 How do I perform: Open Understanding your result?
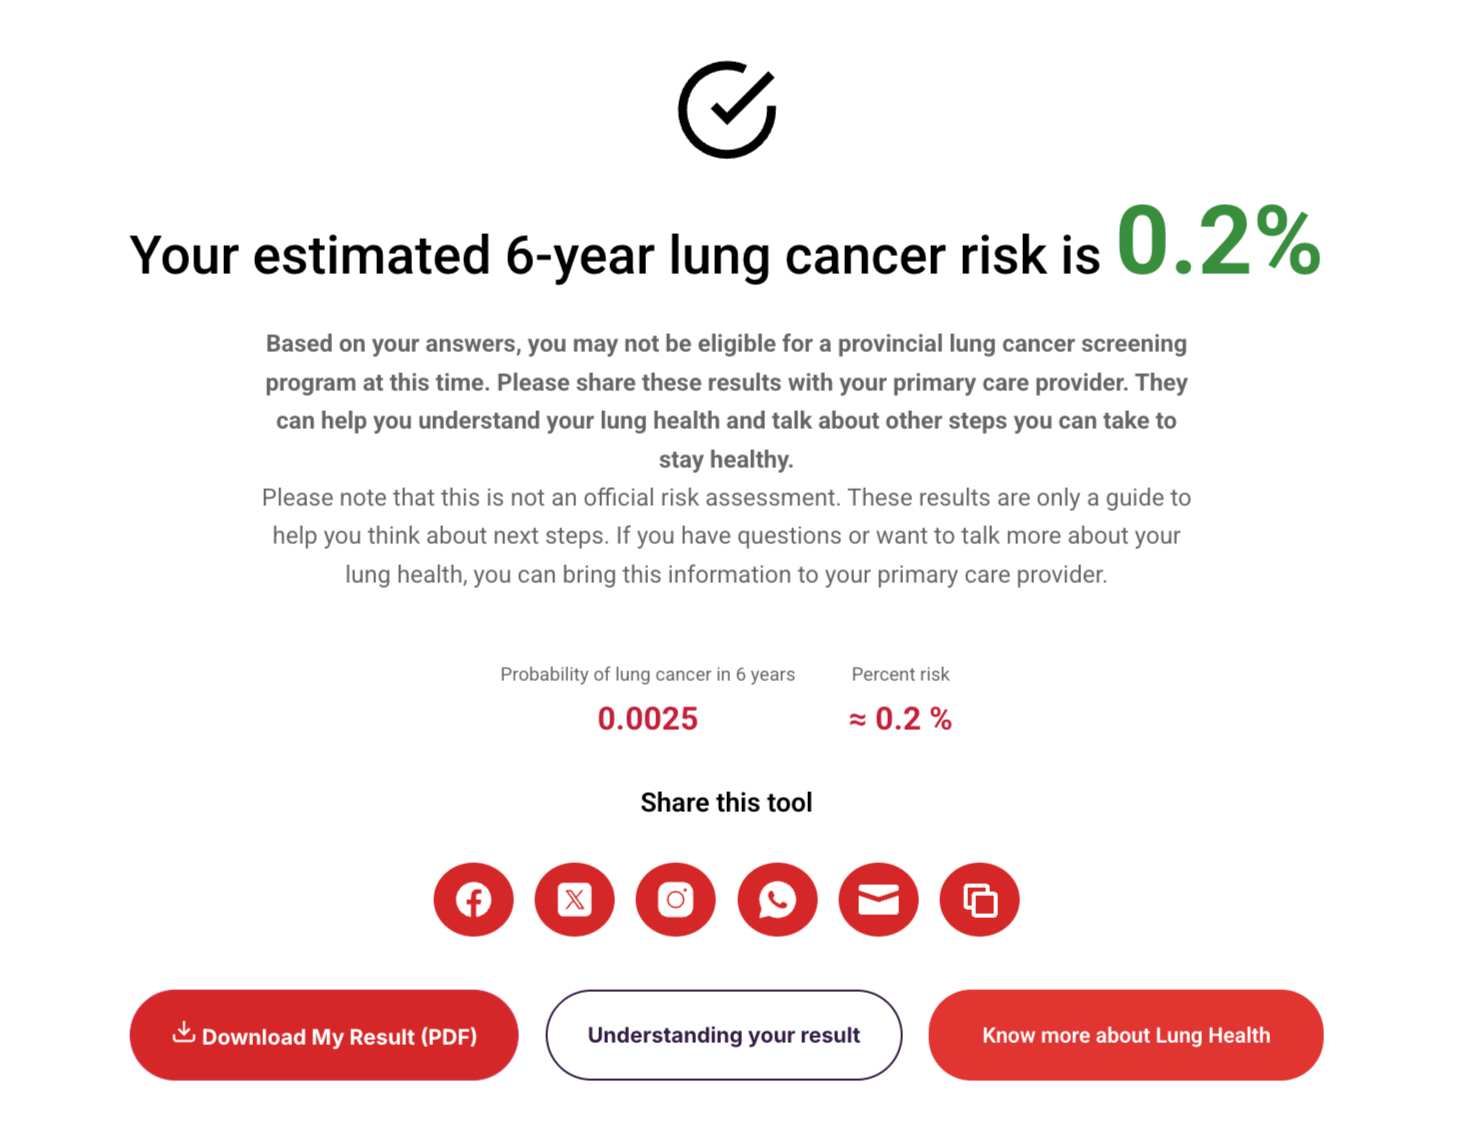(x=723, y=1035)
